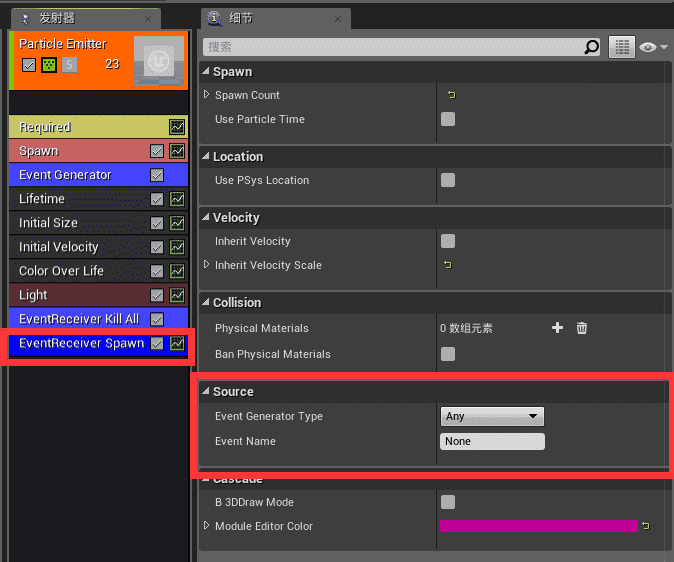Open the Event Generator Type dropdown
674x562 pixels.
(x=492, y=416)
